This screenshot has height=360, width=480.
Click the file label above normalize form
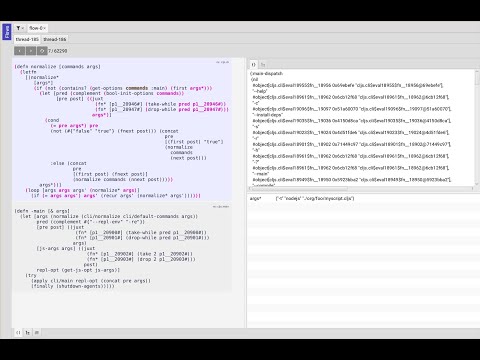click(x=222, y=62)
